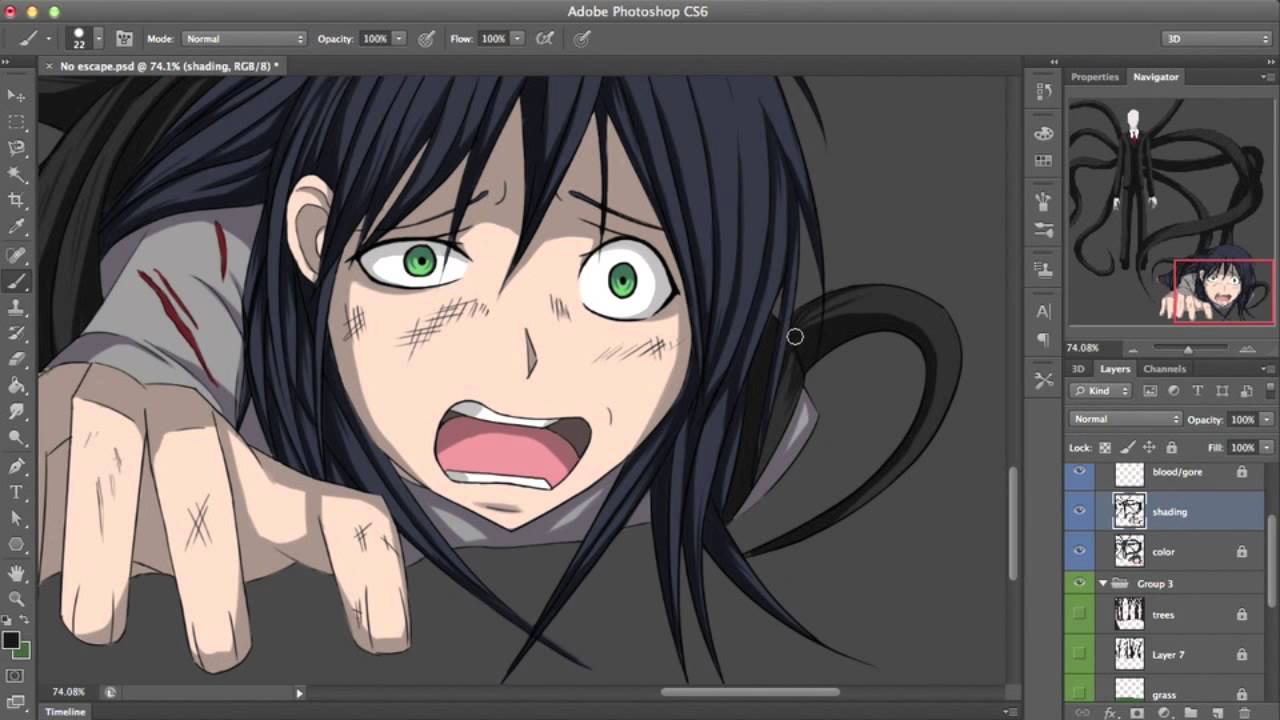Image resolution: width=1280 pixels, height=720 pixels.
Task: Select the Healing Brush tool
Action: [x=16, y=256]
